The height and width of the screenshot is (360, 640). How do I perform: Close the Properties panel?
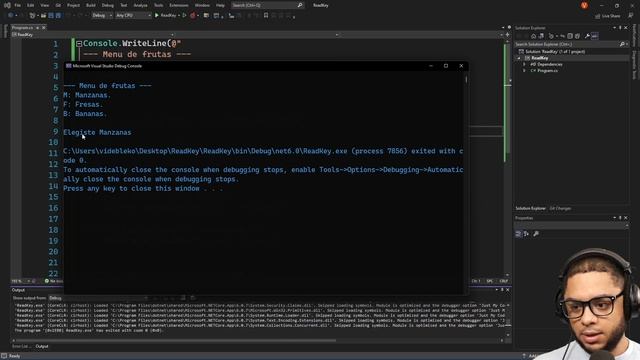626,218
